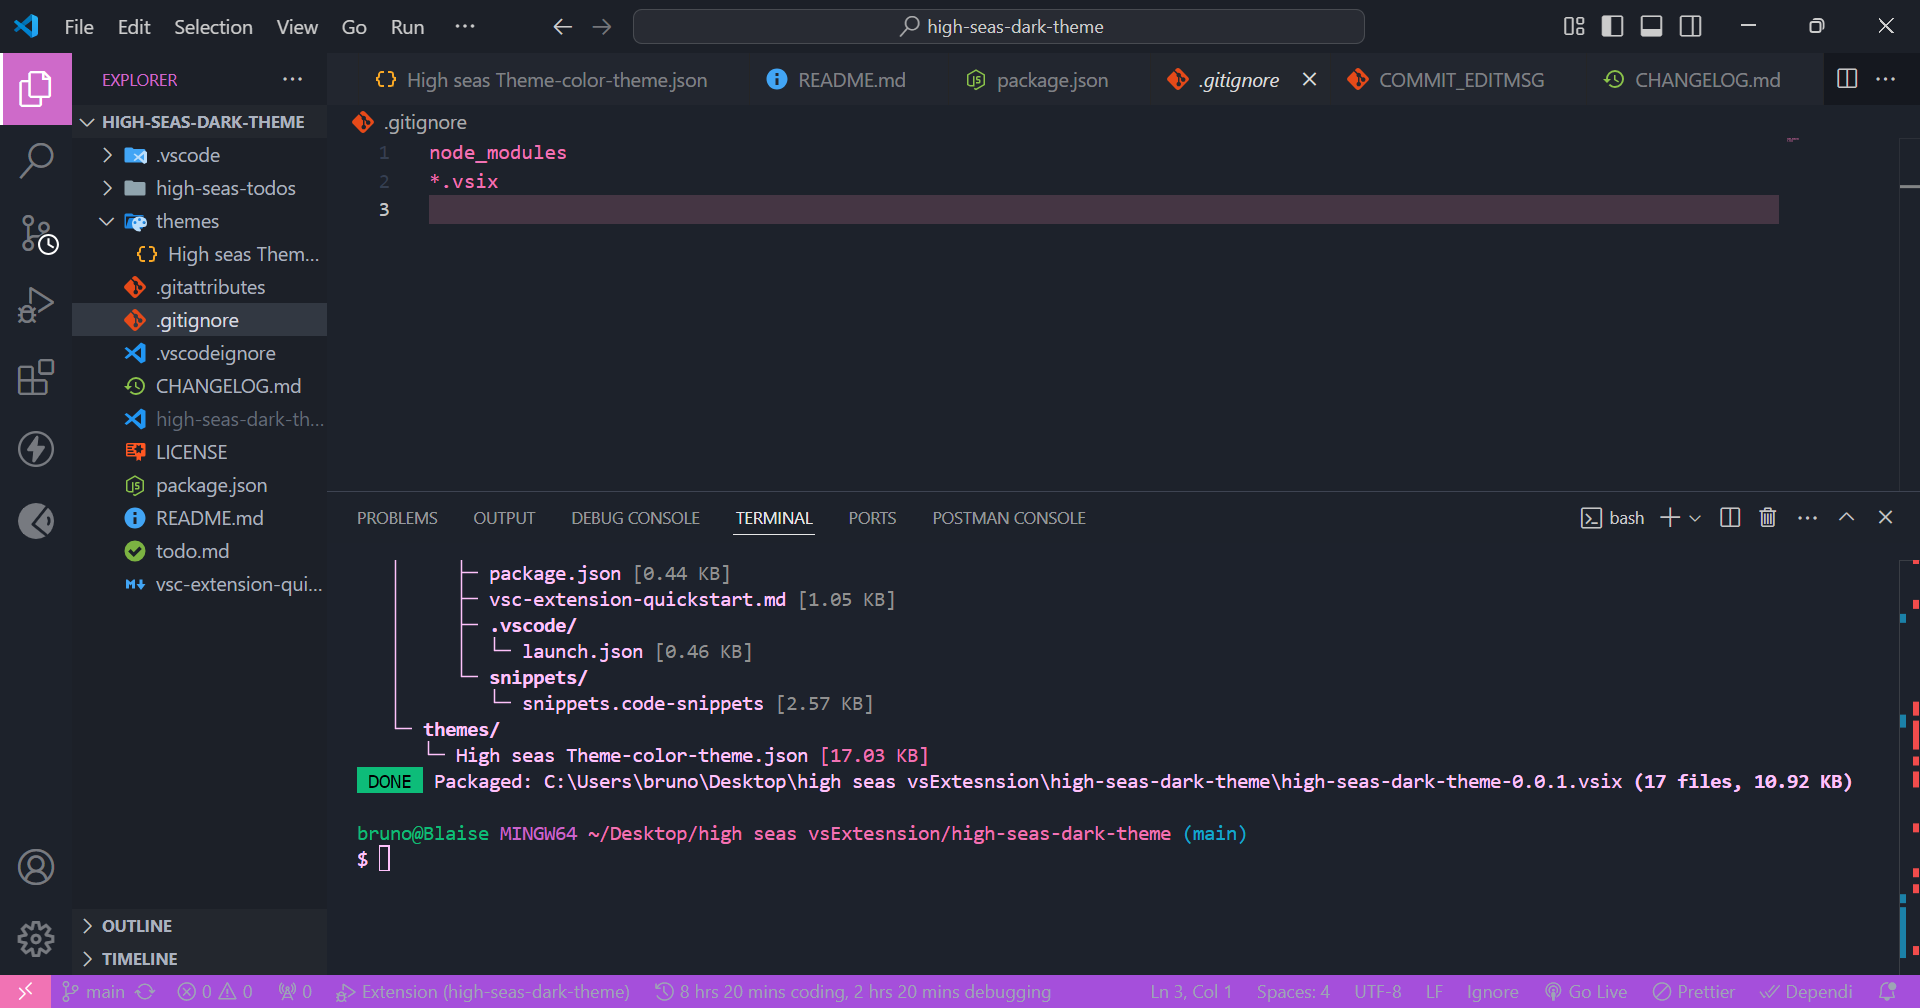The height and width of the screenshot is (1008, 1920).
Task: Click the coding time tracker in status bar
Action: pos(853,992)
